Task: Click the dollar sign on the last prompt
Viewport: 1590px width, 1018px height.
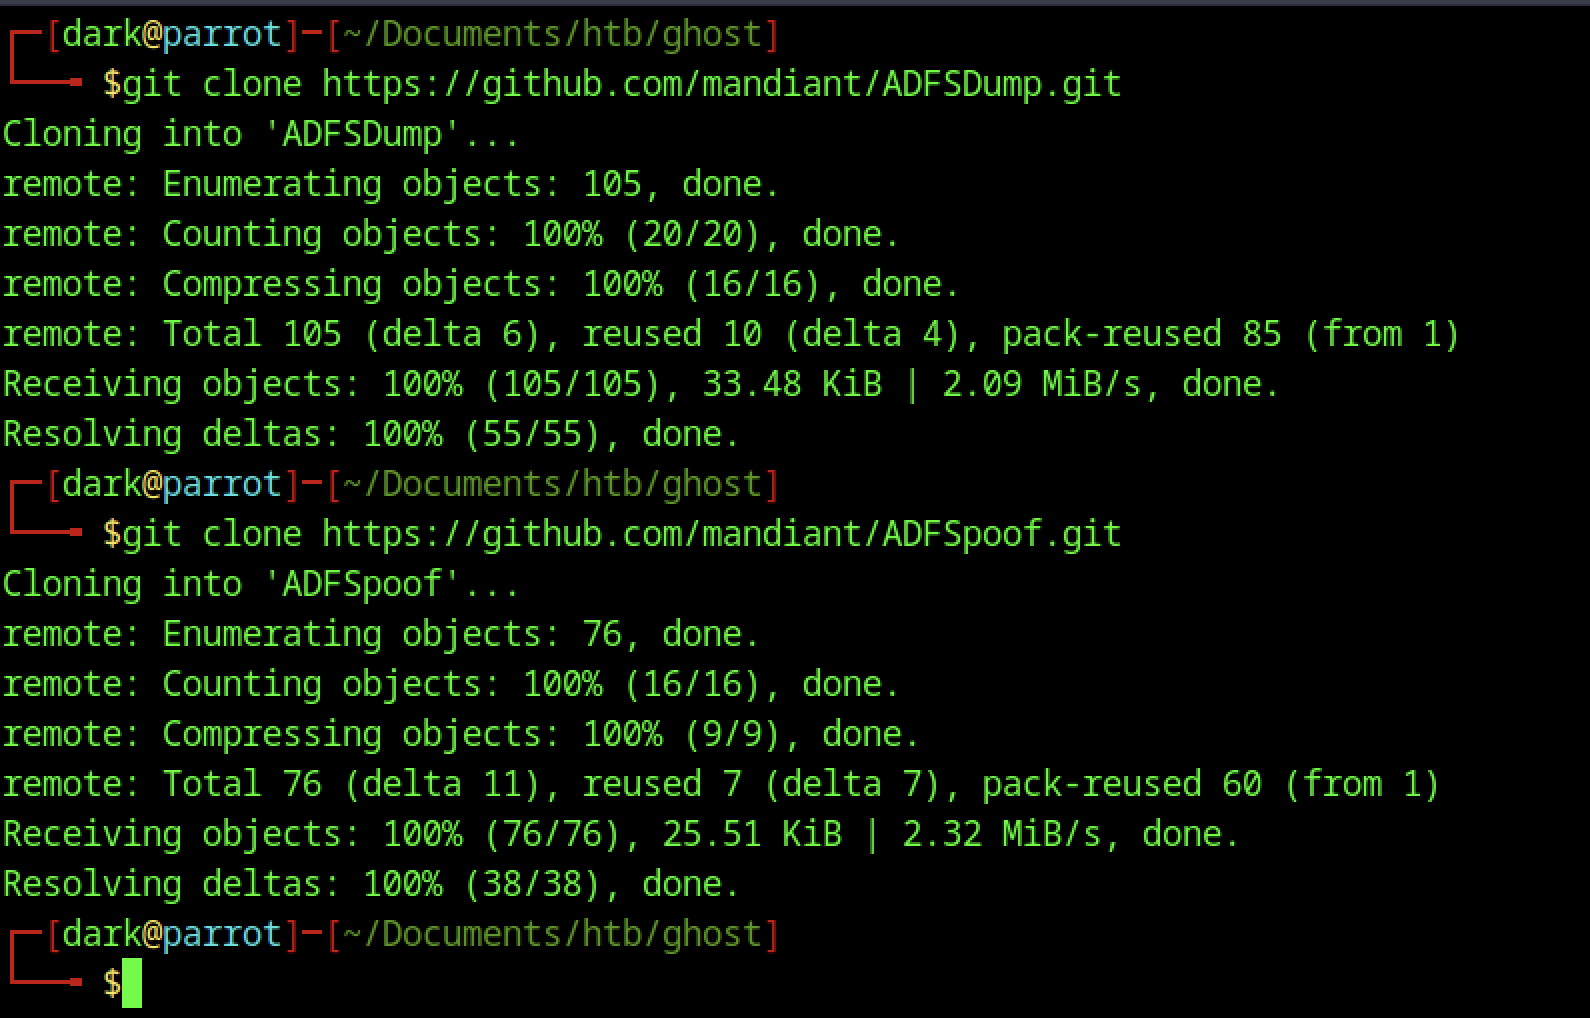Action: coord(112,983)
